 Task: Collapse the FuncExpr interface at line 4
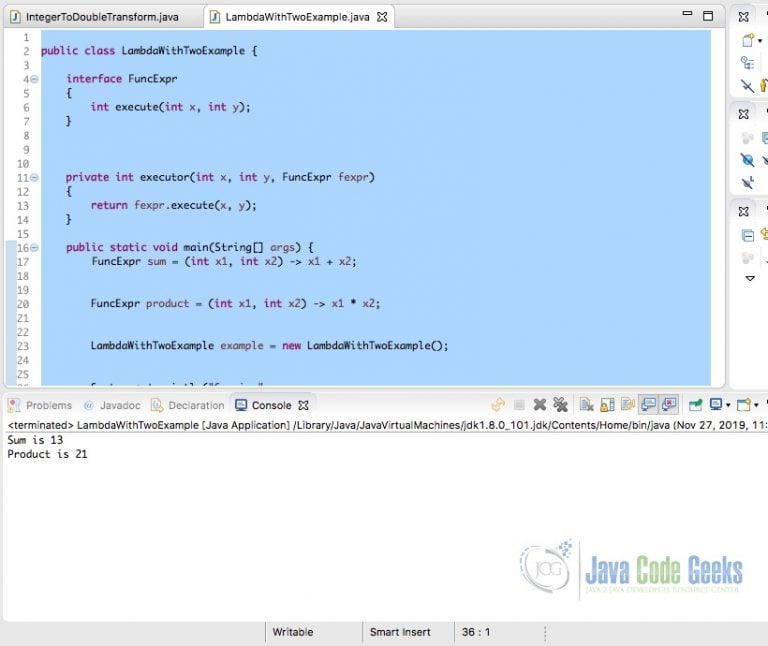pos(34,79)
